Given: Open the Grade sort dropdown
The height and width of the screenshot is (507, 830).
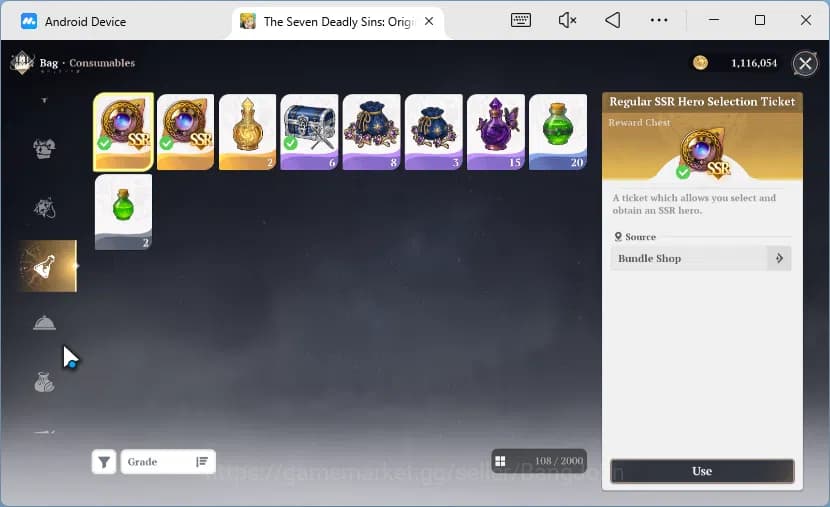Looking at the screenshot, I should 168,462.
